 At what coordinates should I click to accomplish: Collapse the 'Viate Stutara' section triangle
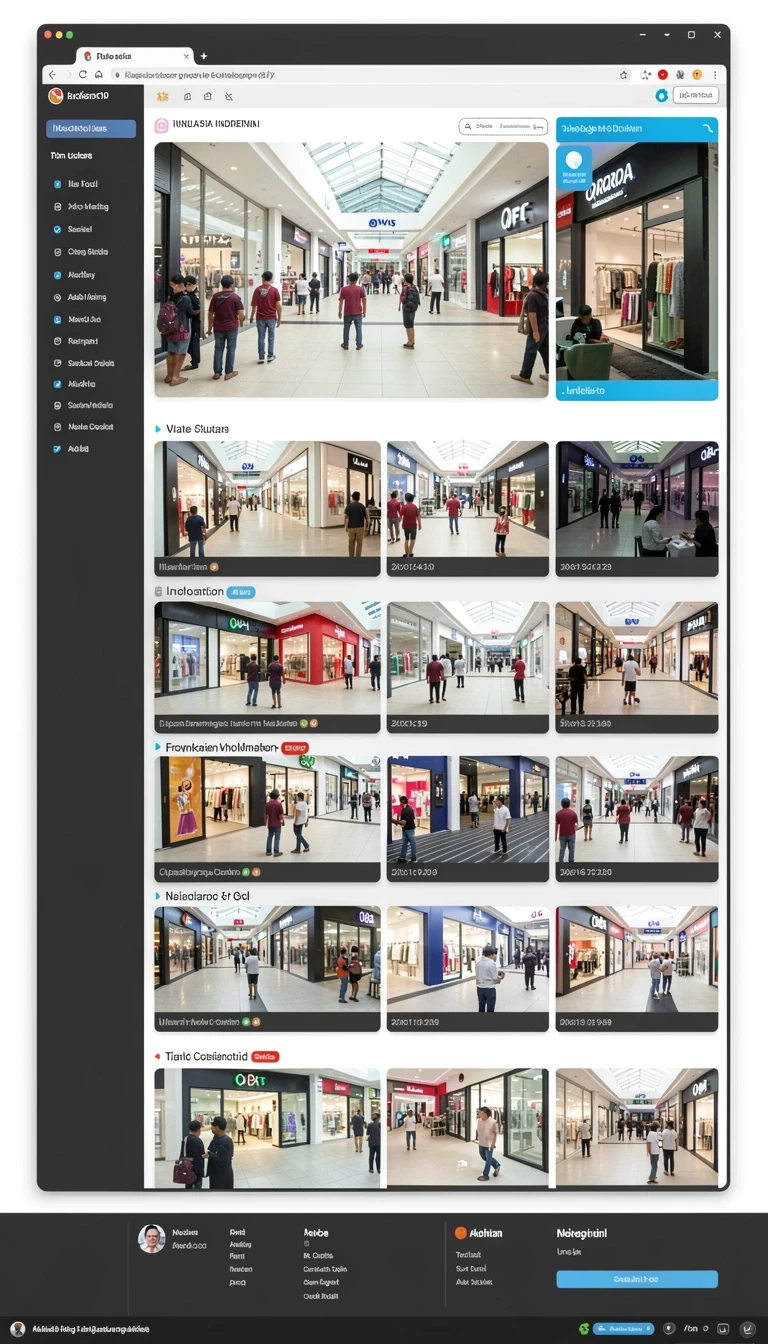pos(158,429)
